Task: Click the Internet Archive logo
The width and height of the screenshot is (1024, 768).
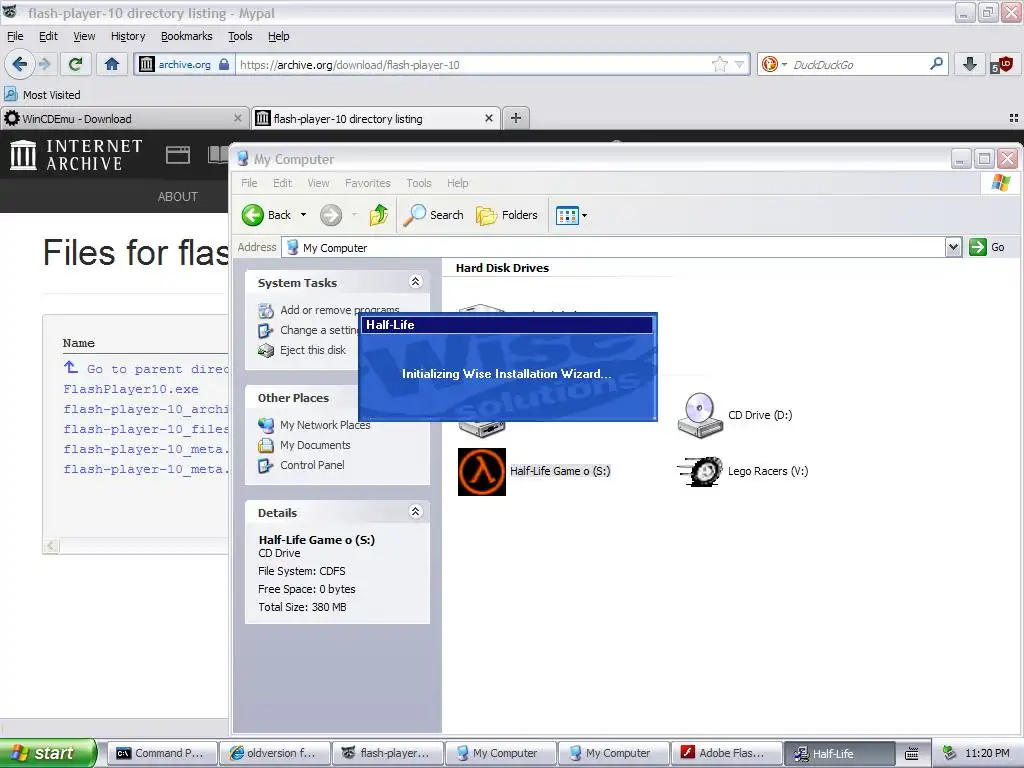Action: tap(76, 155)
